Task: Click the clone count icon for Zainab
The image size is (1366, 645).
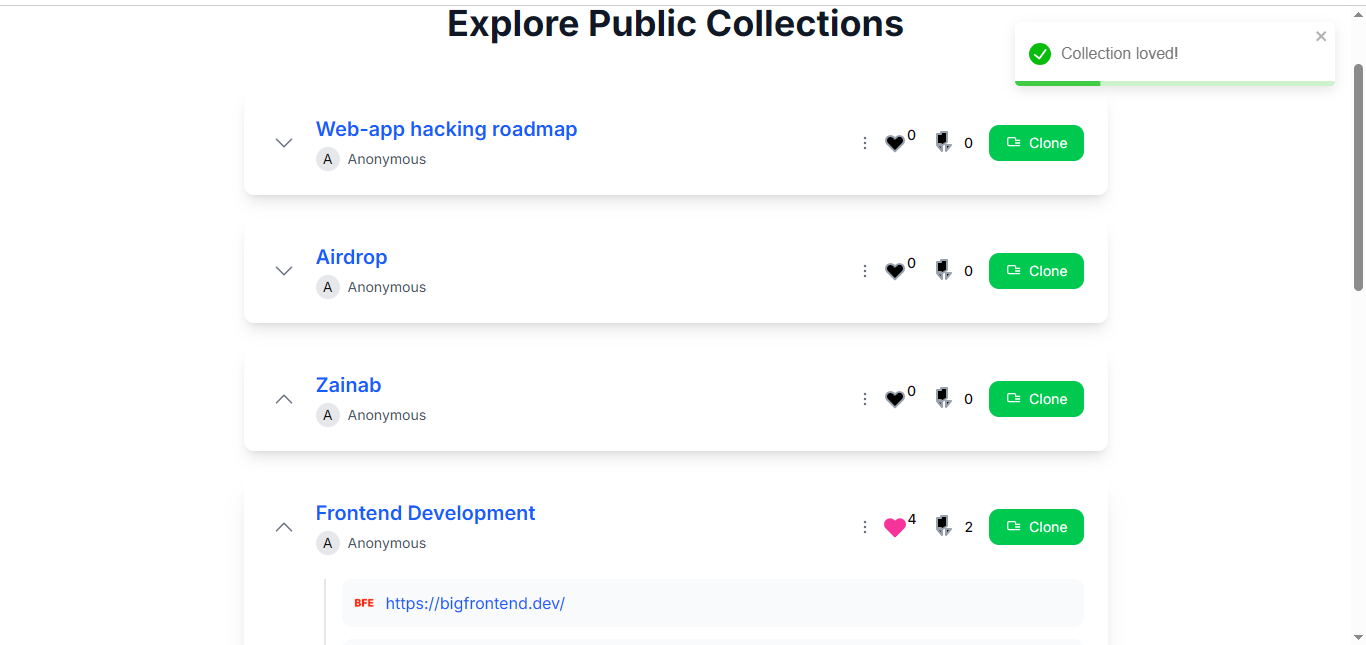Action: 943,398
